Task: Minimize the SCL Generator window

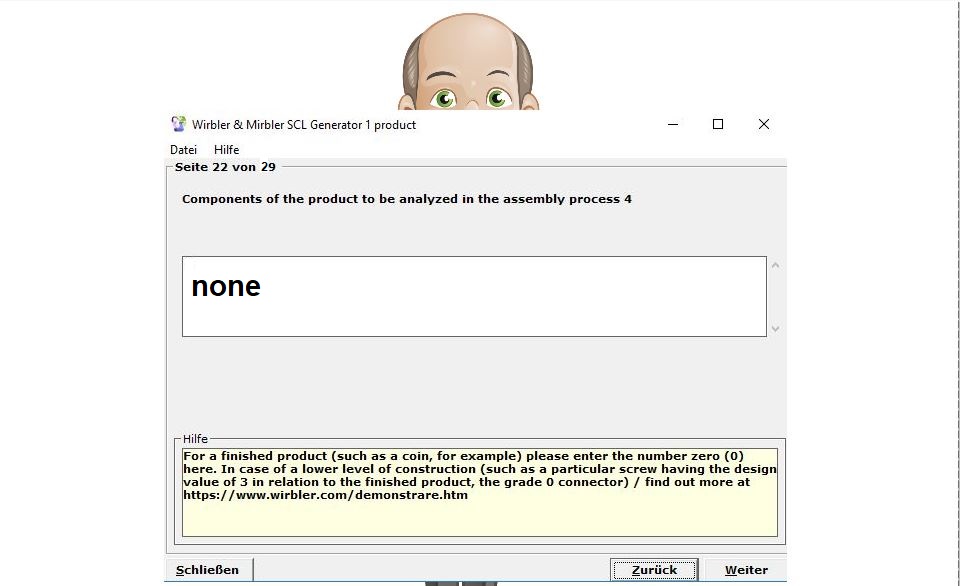Action: coord(672,124)
